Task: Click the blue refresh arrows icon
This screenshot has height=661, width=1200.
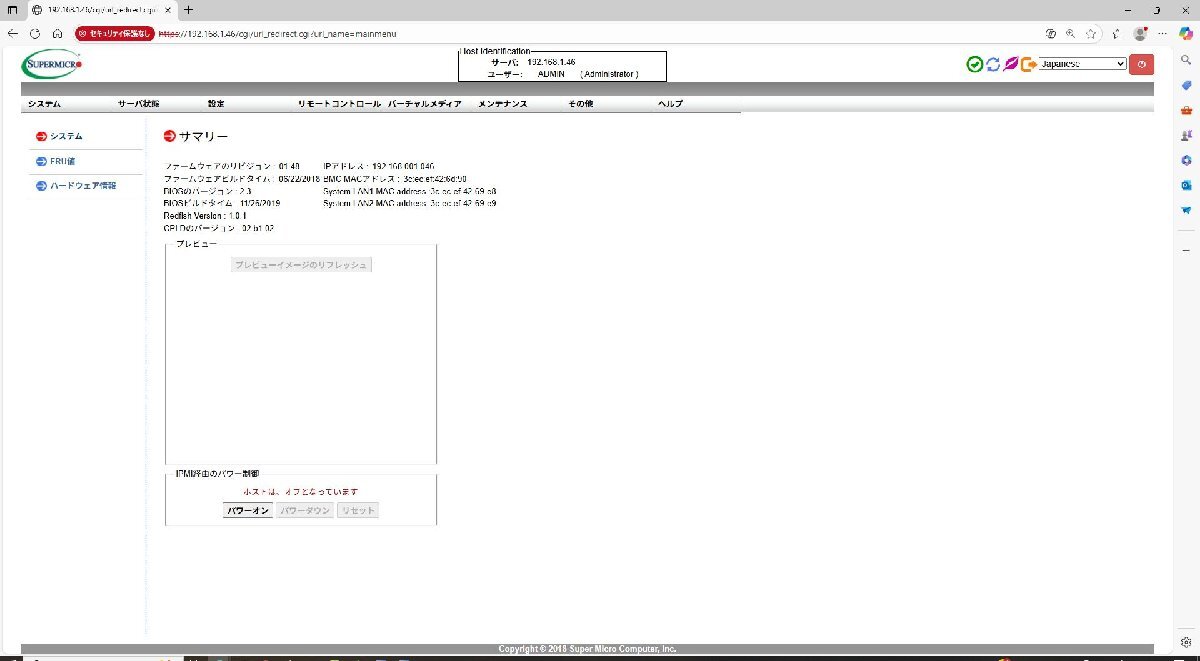Action: tap(993, 64)
